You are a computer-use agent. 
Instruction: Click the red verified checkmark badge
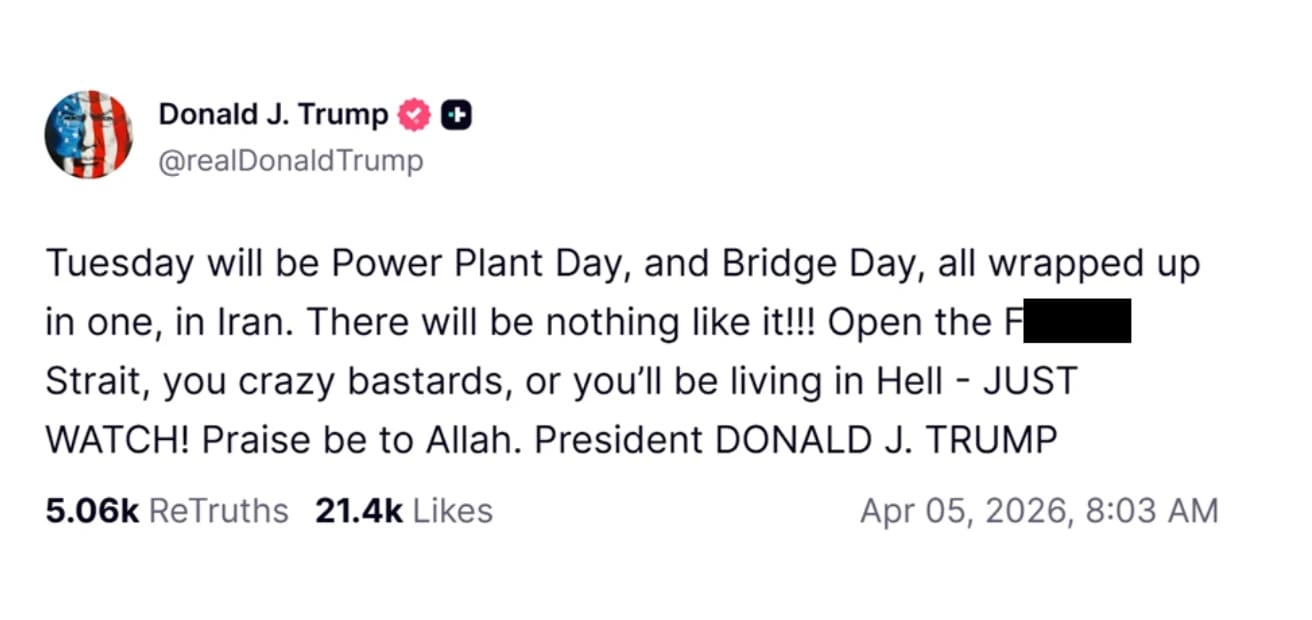point(414,116)
